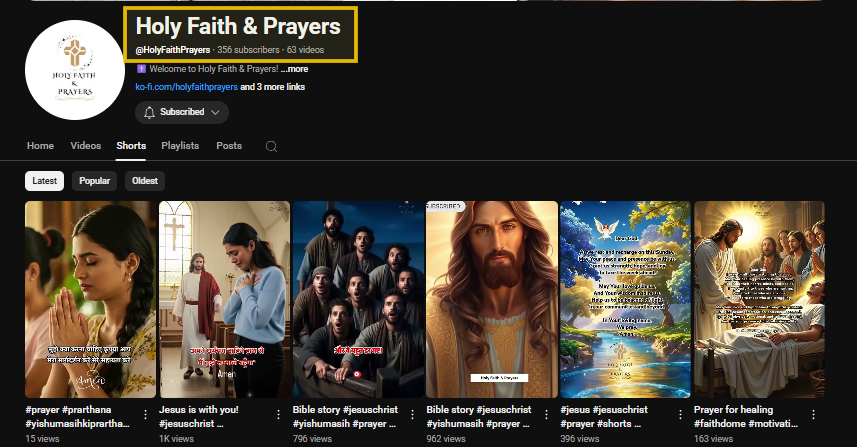Click the '163 views' count

pyautogui.click(x=713, y=439)
